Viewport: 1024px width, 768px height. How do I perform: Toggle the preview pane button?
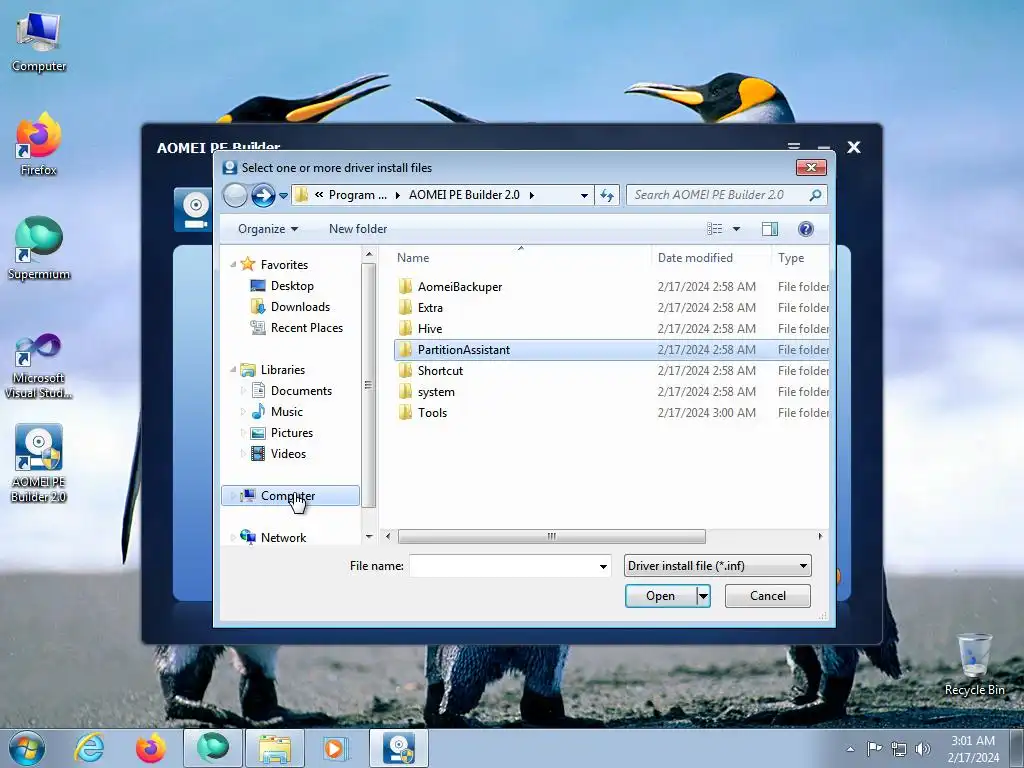[770, 229]
